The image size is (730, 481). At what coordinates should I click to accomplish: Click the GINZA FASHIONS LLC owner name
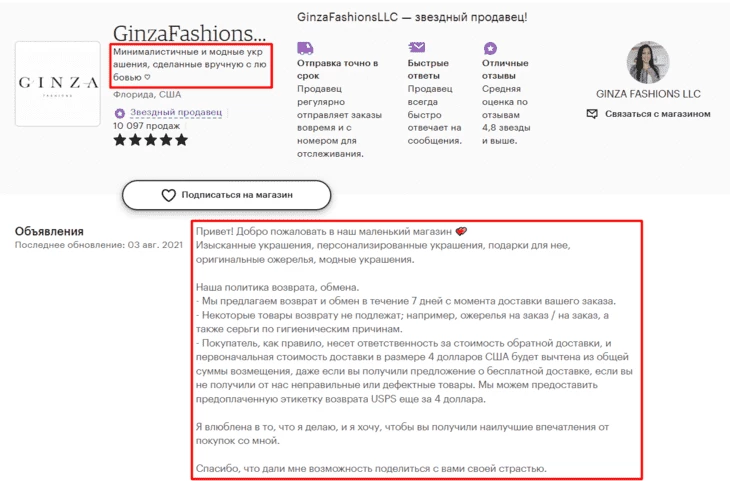pos(648,94)
